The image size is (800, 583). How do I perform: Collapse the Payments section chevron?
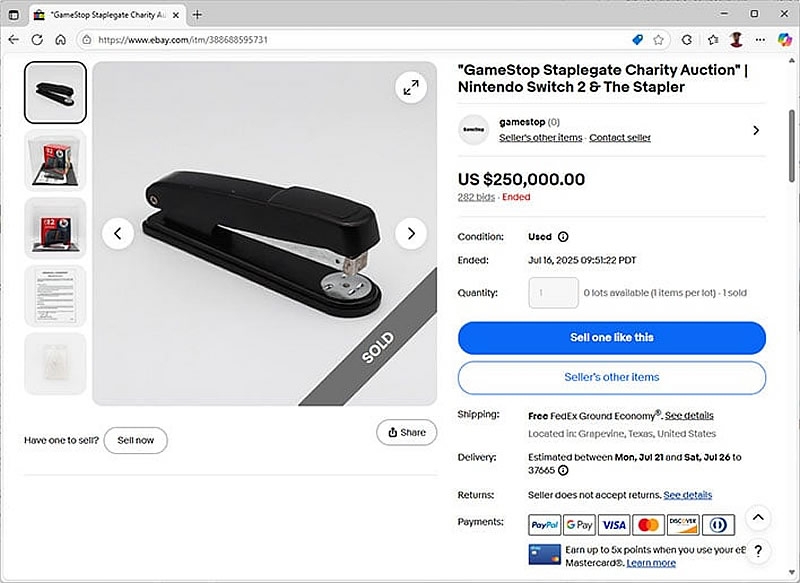(757, 517)
